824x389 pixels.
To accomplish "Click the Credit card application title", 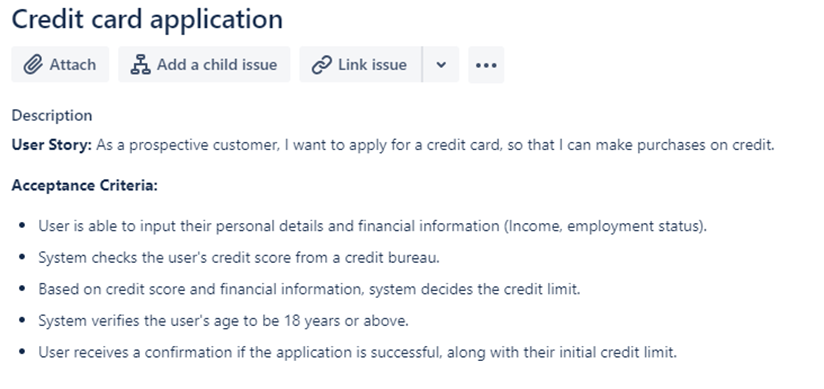I will (147, 19).
